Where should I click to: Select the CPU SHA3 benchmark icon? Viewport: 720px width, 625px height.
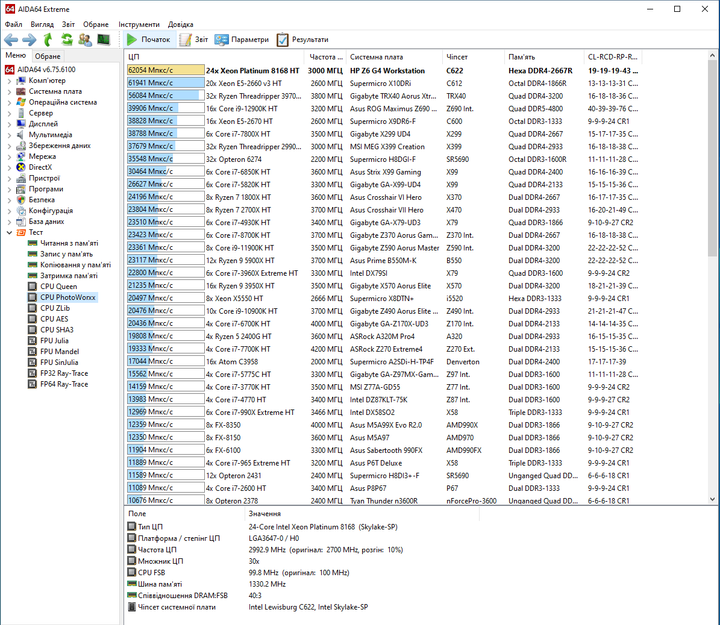(x=32, y=330)
